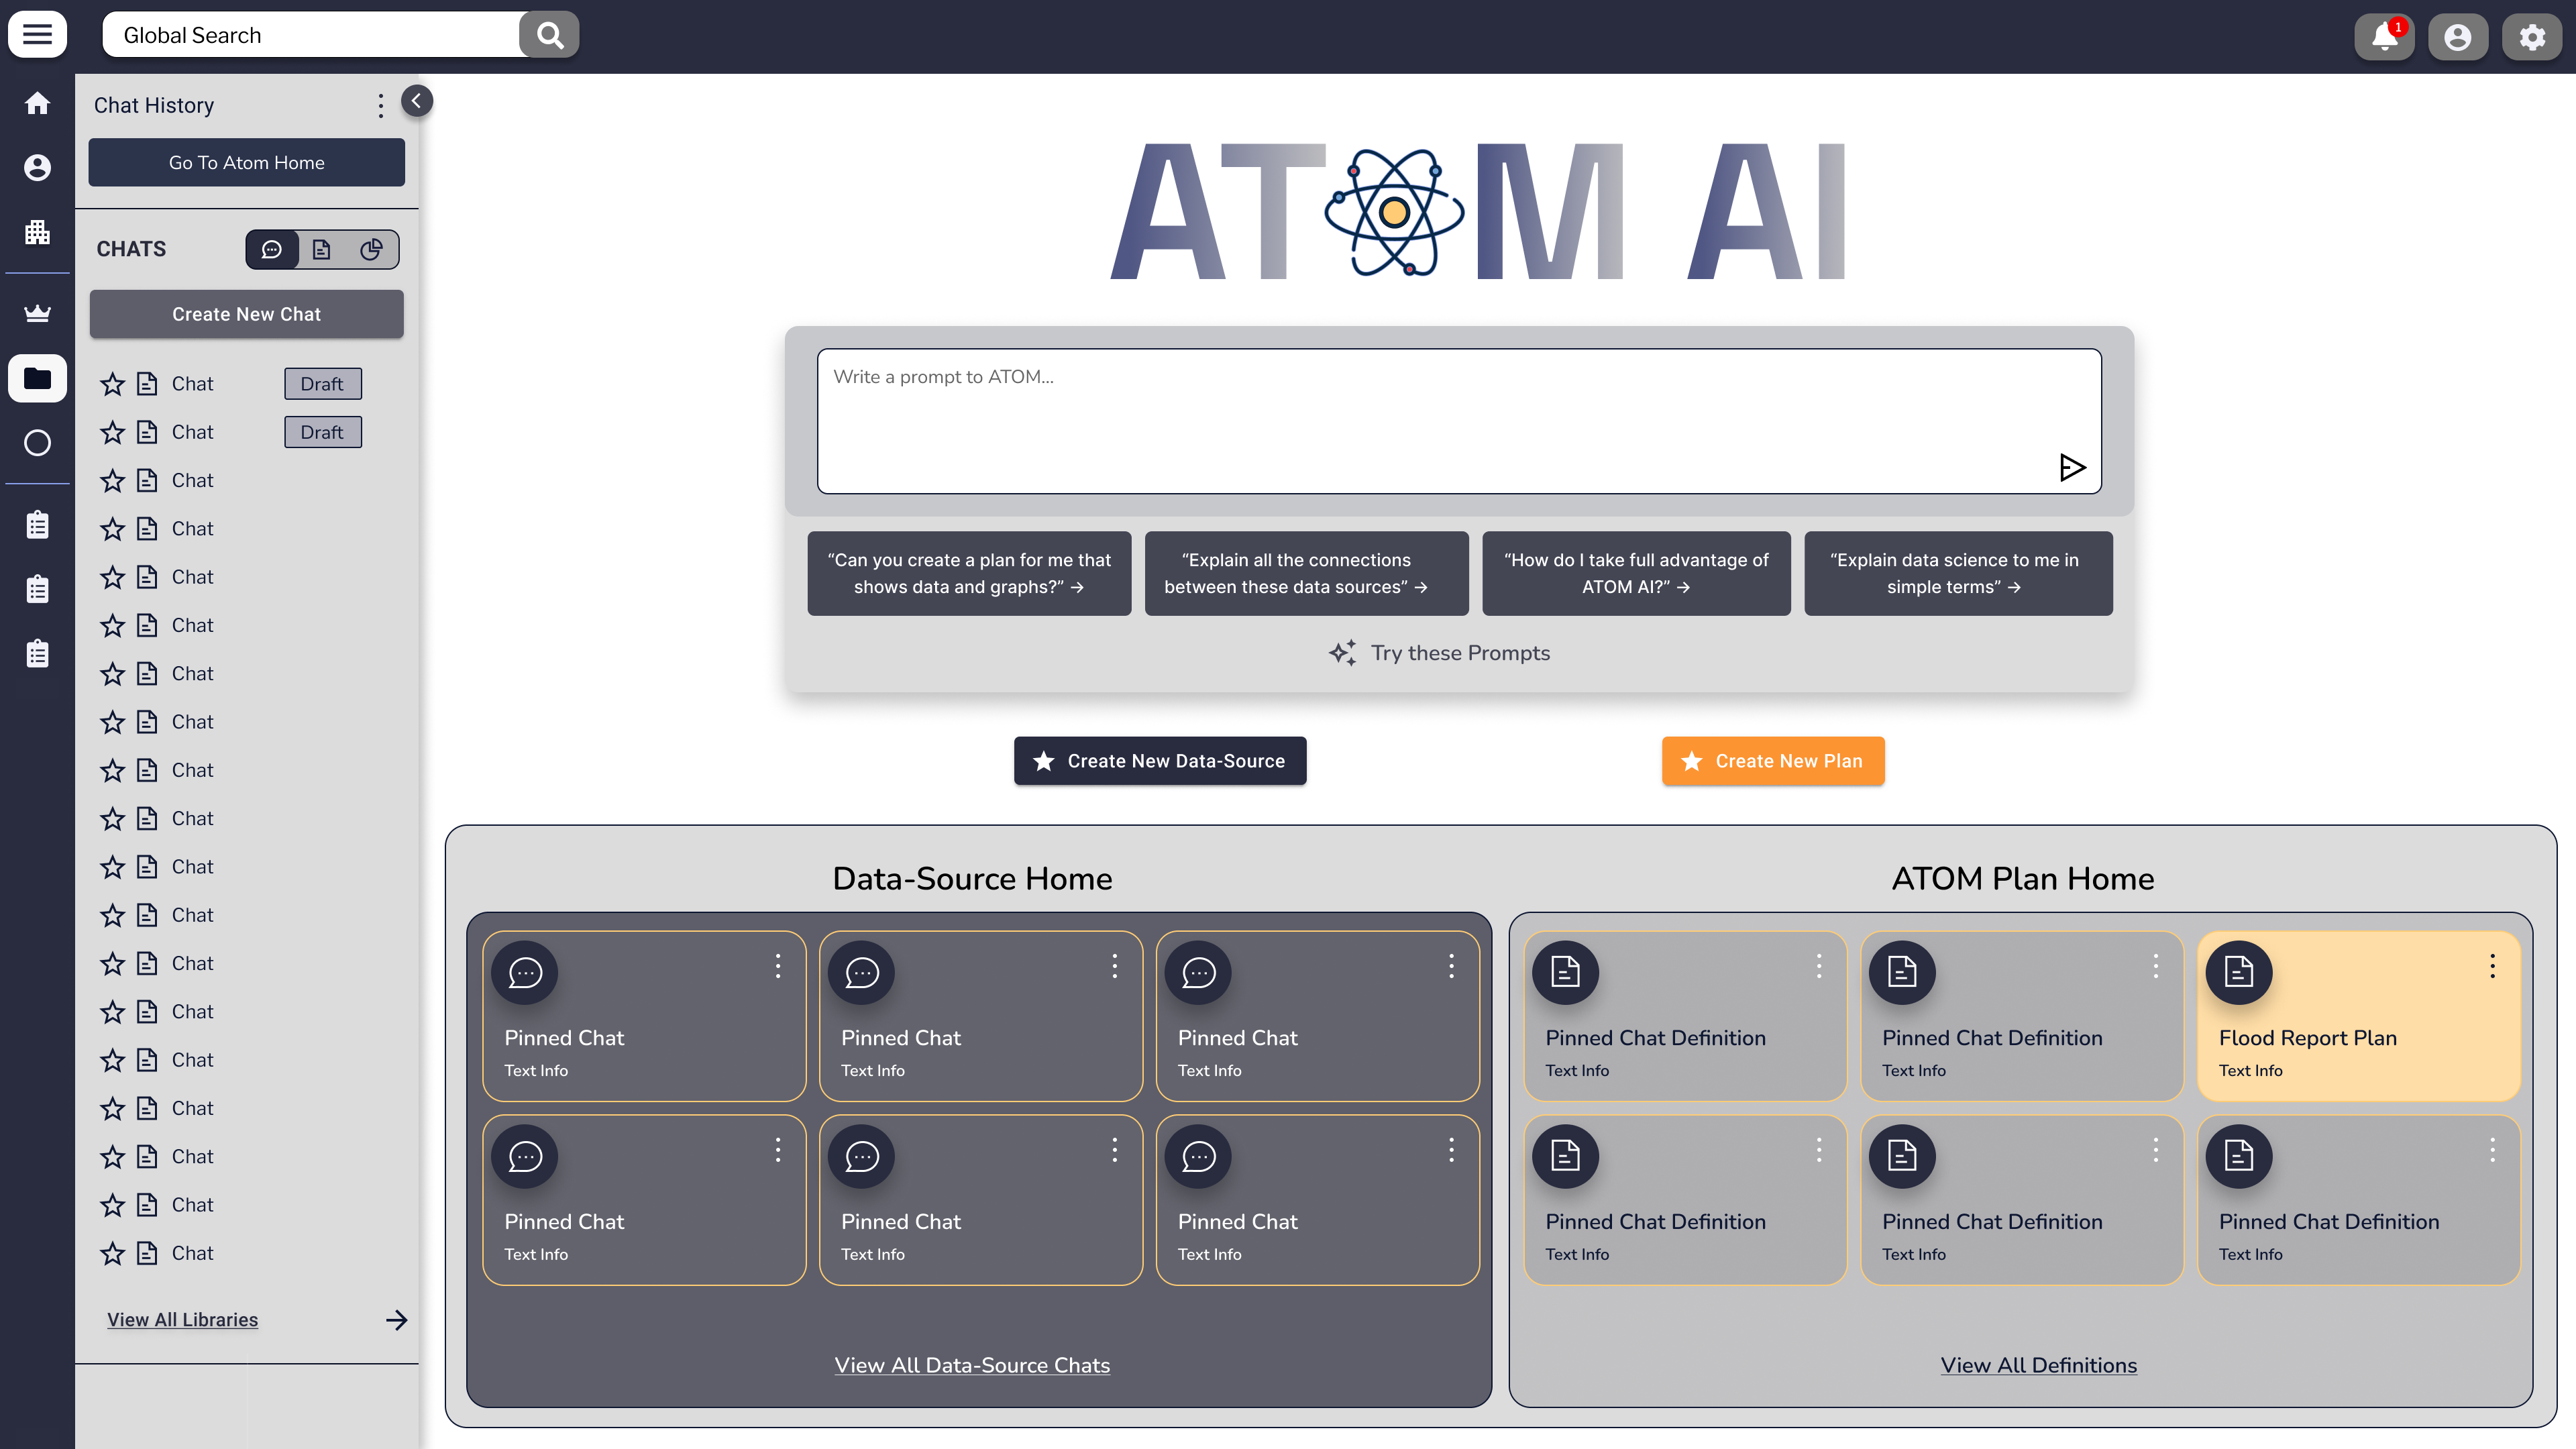Open the first clipboard icon in sidebar

click(37, 524)
